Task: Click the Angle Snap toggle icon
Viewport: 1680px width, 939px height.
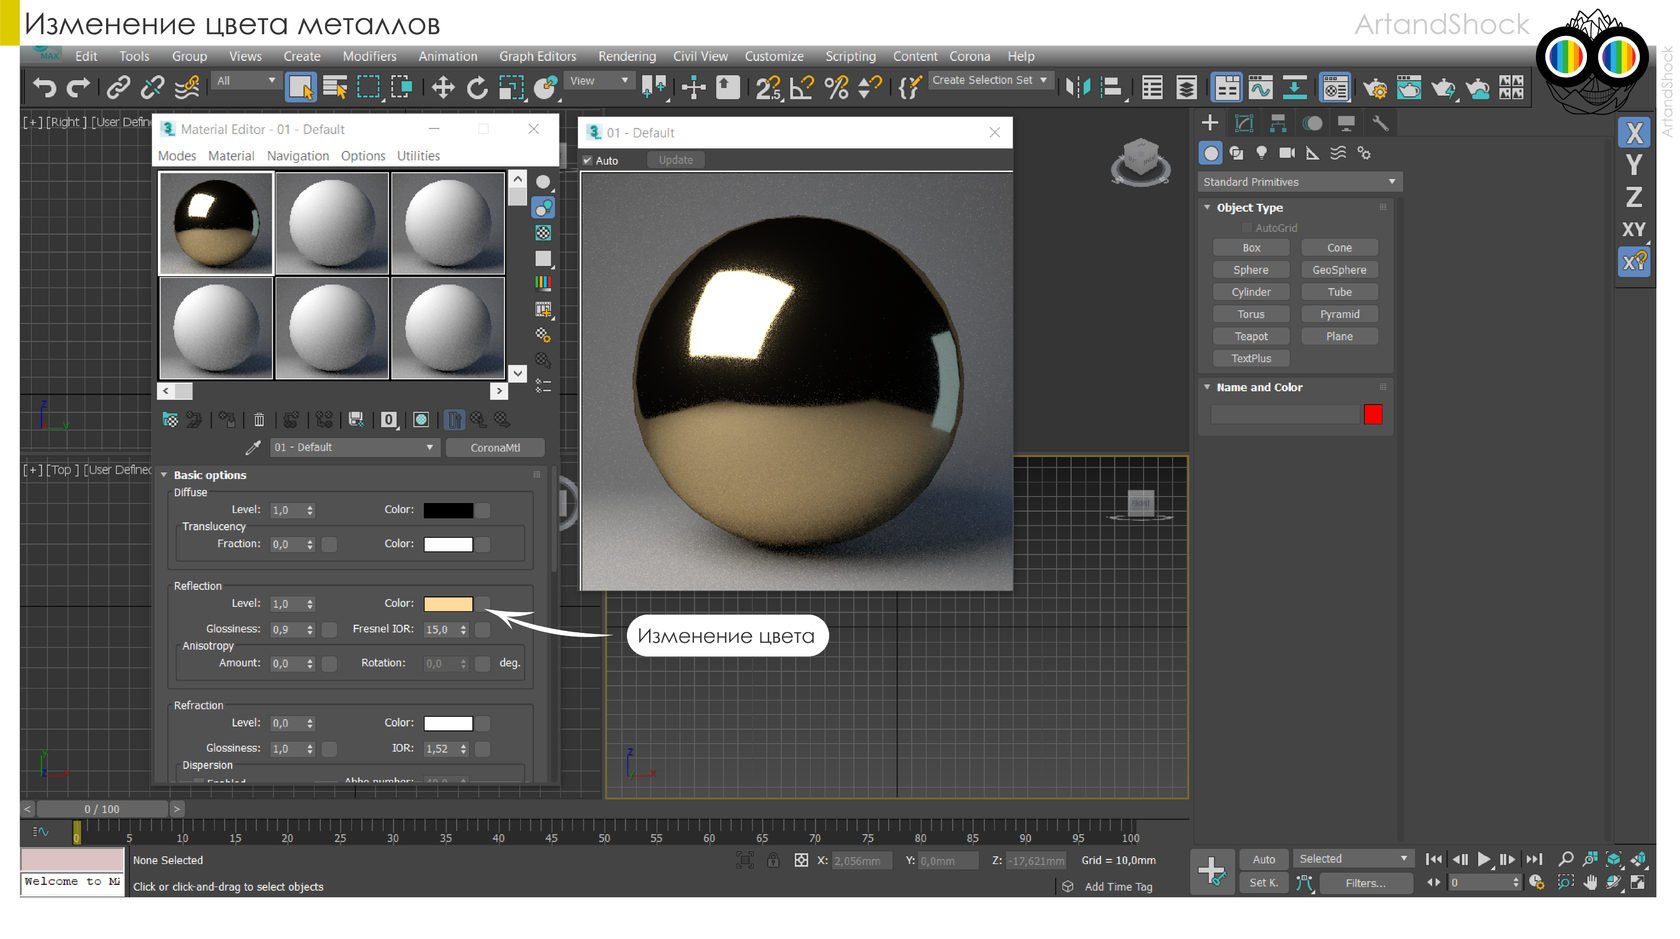Action: coord(801,88)
